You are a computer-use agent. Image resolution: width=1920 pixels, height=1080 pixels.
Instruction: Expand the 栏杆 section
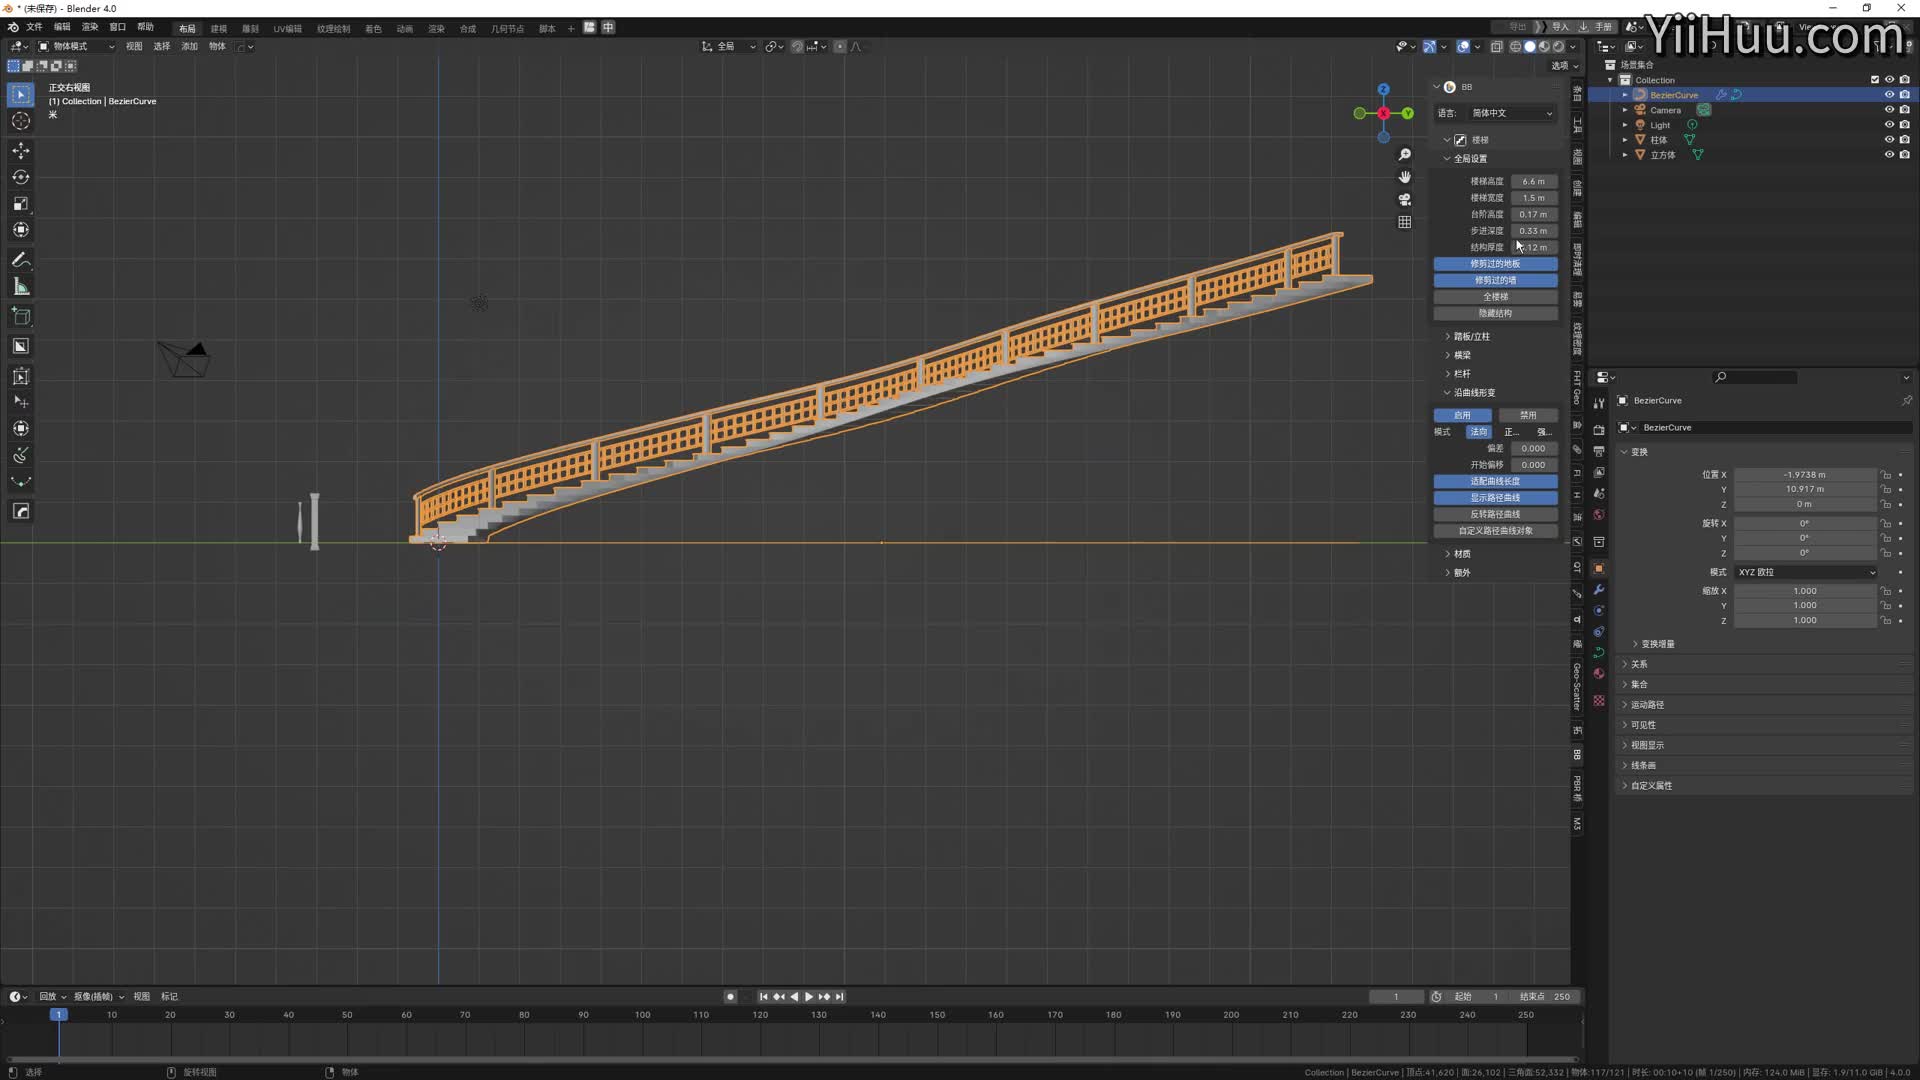[x=1462, y=374]
